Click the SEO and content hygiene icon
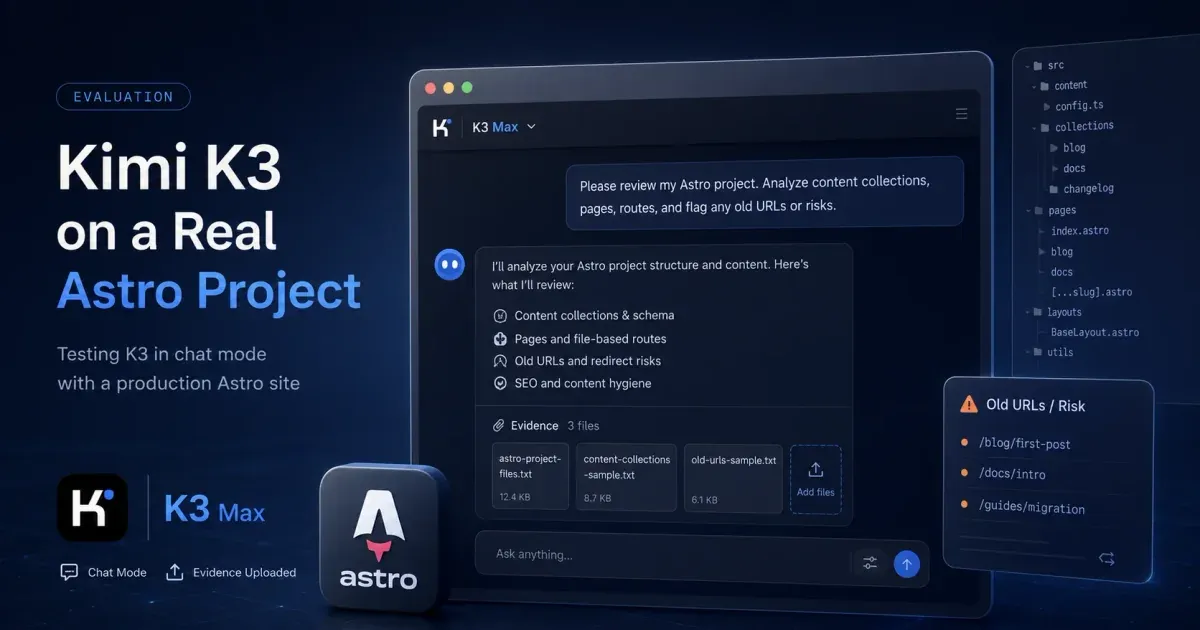The height and width of the screenshot is (630, 1200). [x=500, y=383]
